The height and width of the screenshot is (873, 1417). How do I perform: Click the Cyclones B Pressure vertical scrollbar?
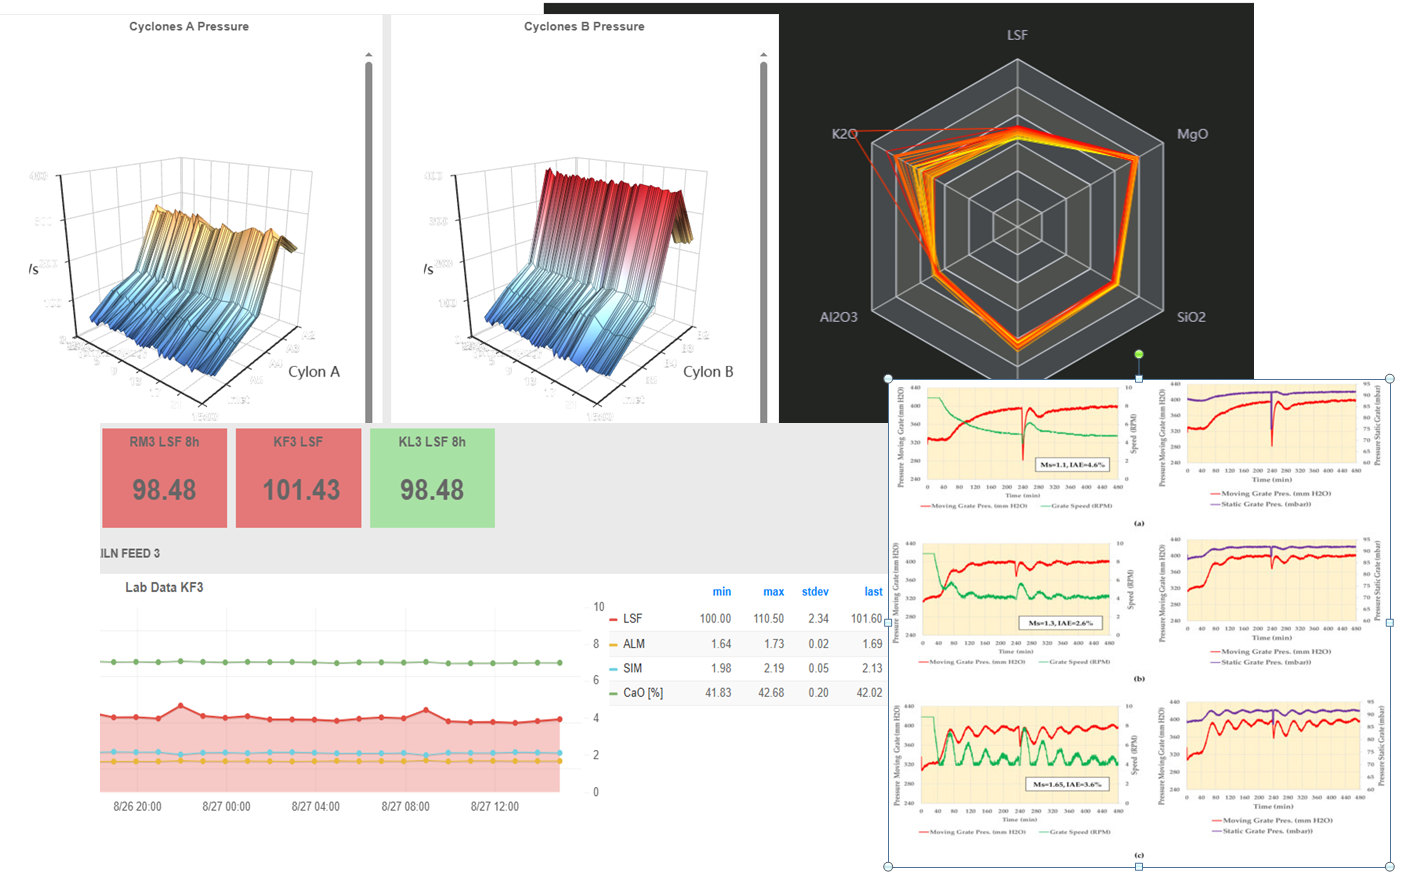pyautogui.click(x=763, y=240)
